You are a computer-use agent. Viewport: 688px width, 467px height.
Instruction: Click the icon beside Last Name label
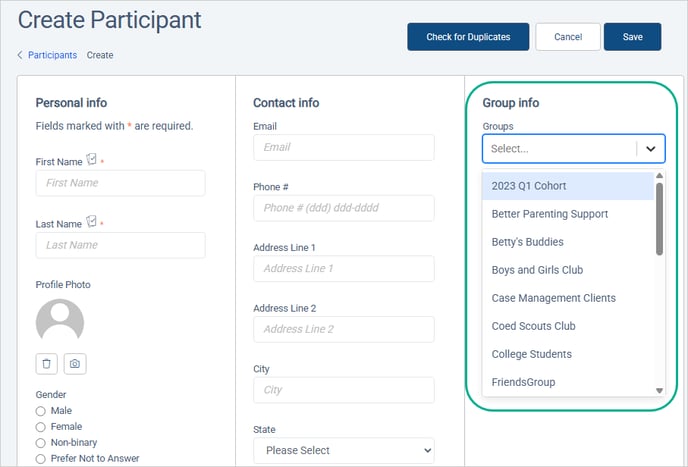92,222
